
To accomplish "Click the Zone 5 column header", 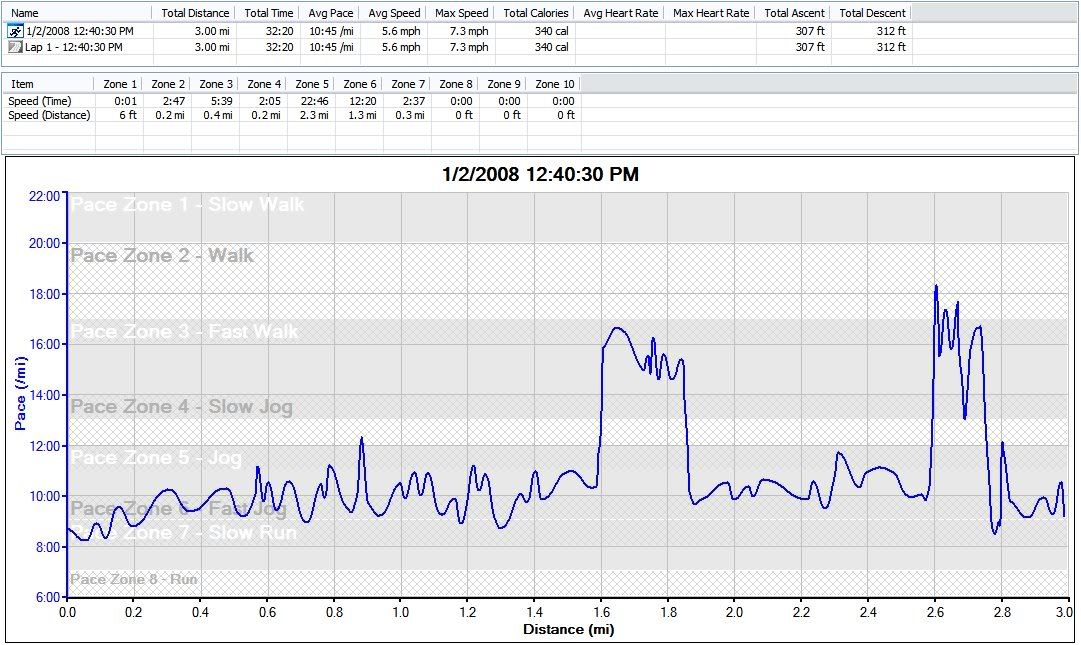I will coord(312,84).
